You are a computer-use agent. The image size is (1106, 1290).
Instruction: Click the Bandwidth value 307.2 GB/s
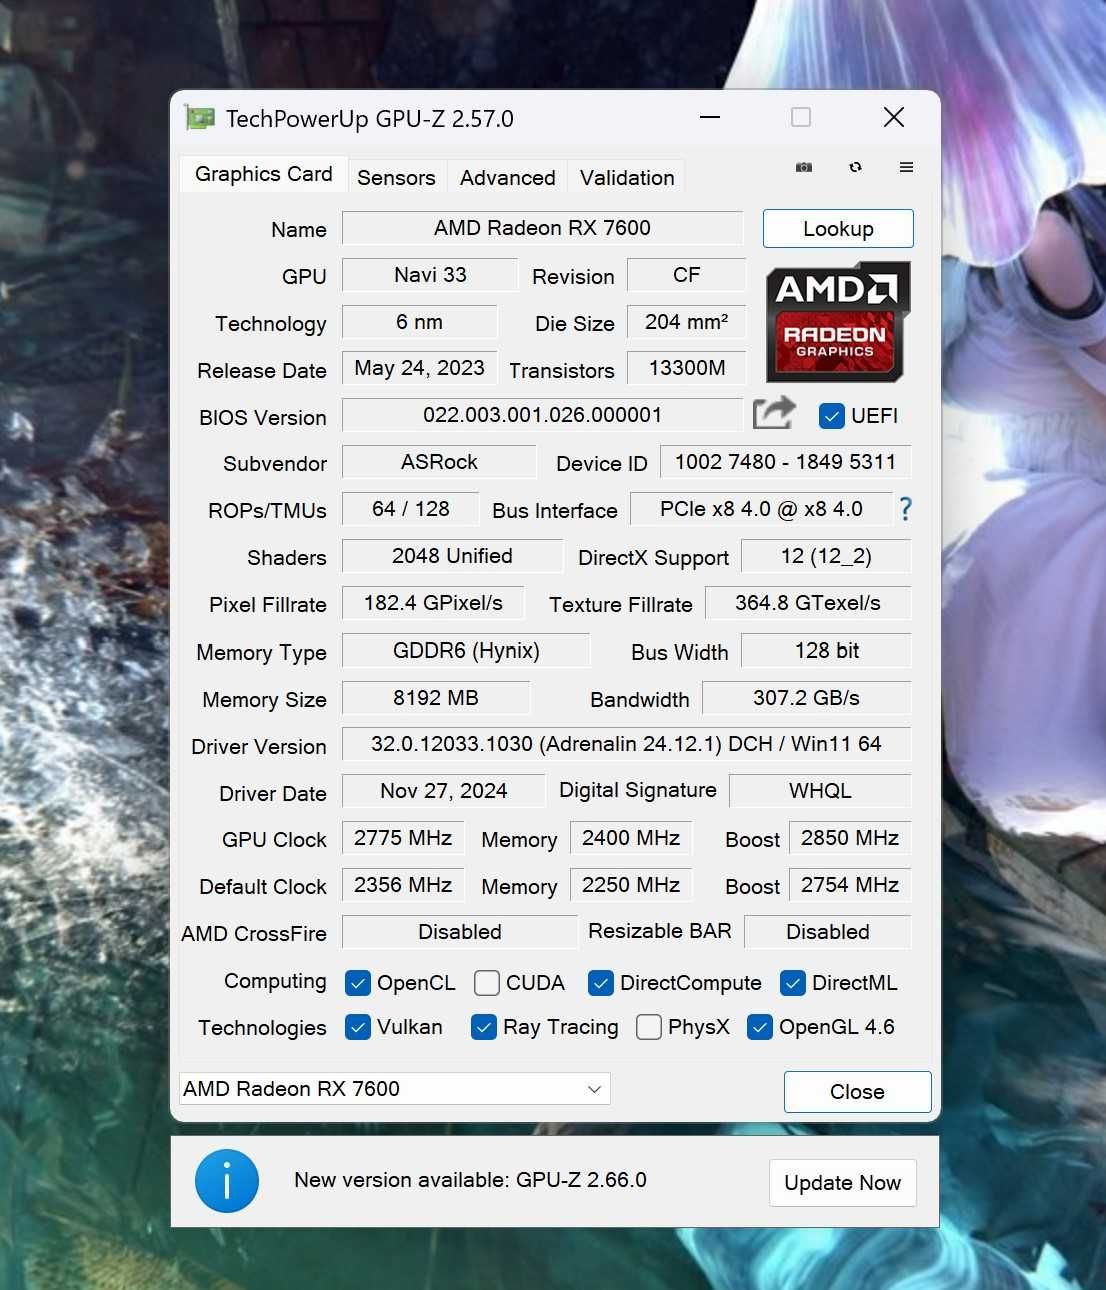(x=807, y=698)
